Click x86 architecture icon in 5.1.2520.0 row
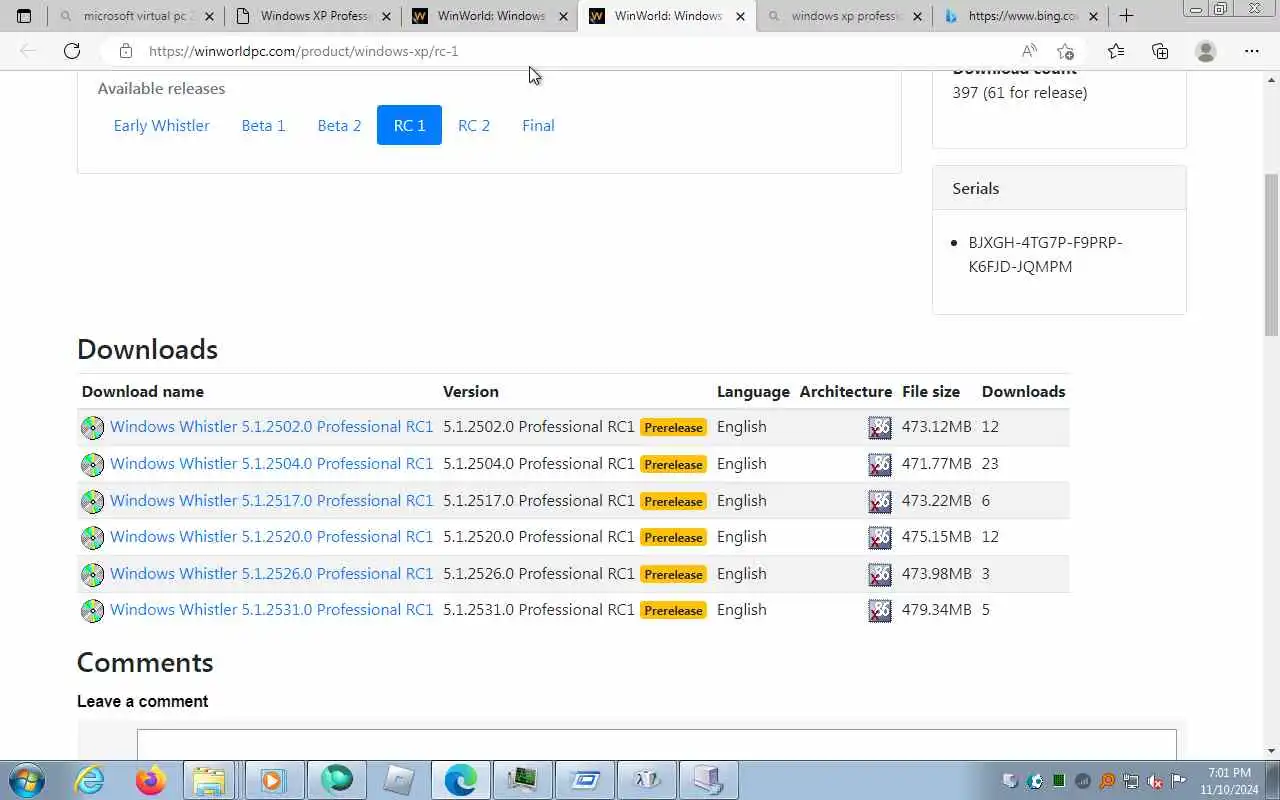 coord(880,538)
